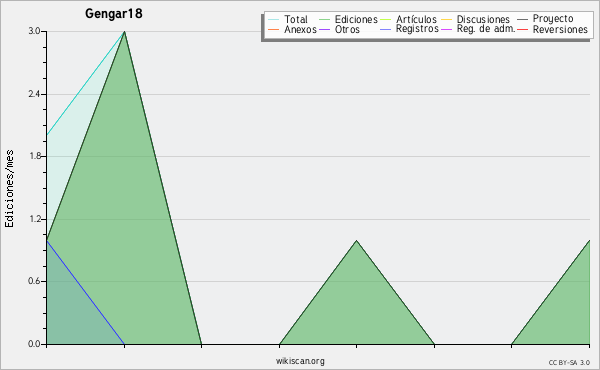Click the 2.4 y-axis value

tap(34, 94)
